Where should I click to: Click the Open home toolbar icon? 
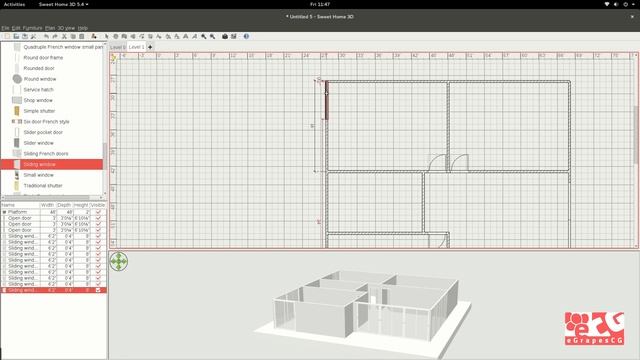[16, 36]
